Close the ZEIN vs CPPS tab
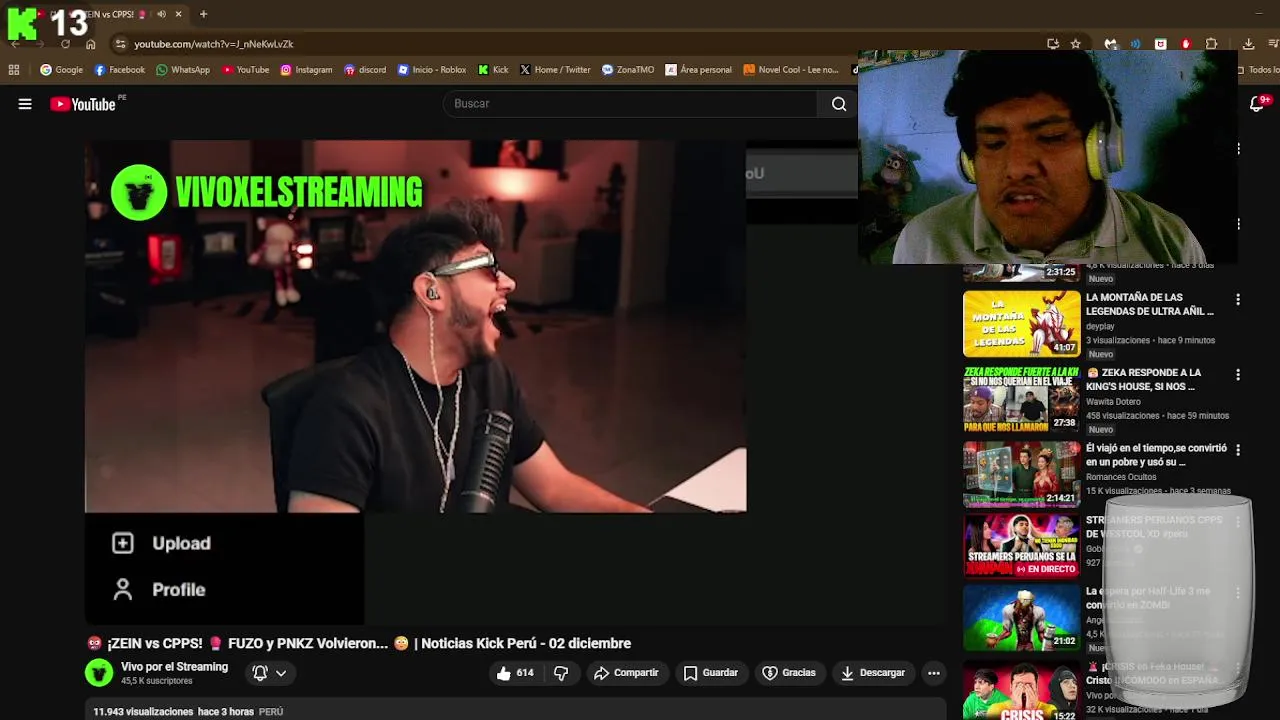The image size is (1280, 720). coord(178,14)
